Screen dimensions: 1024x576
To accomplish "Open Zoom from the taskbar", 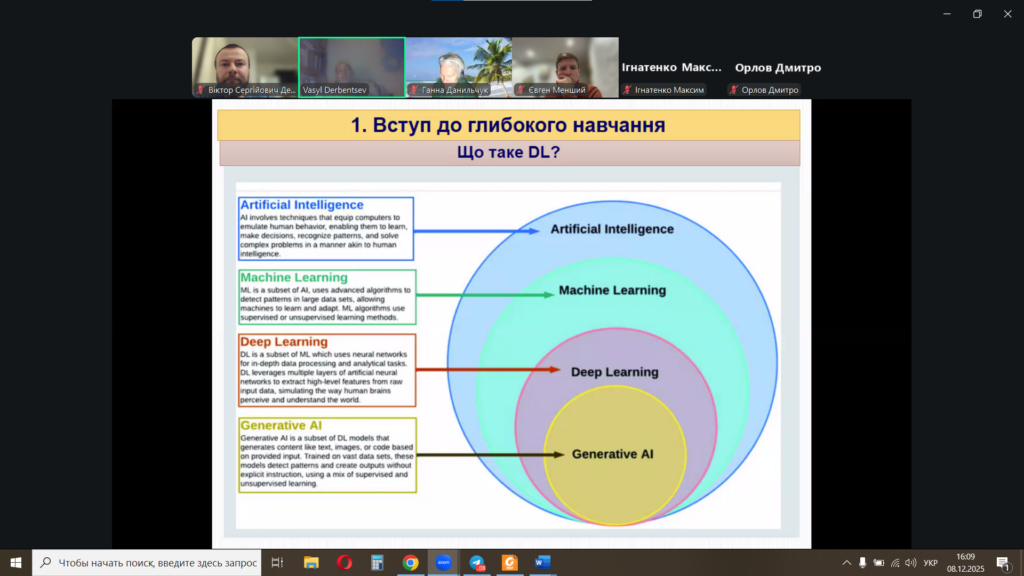I will pyautogui.click(x=443, y=562).
